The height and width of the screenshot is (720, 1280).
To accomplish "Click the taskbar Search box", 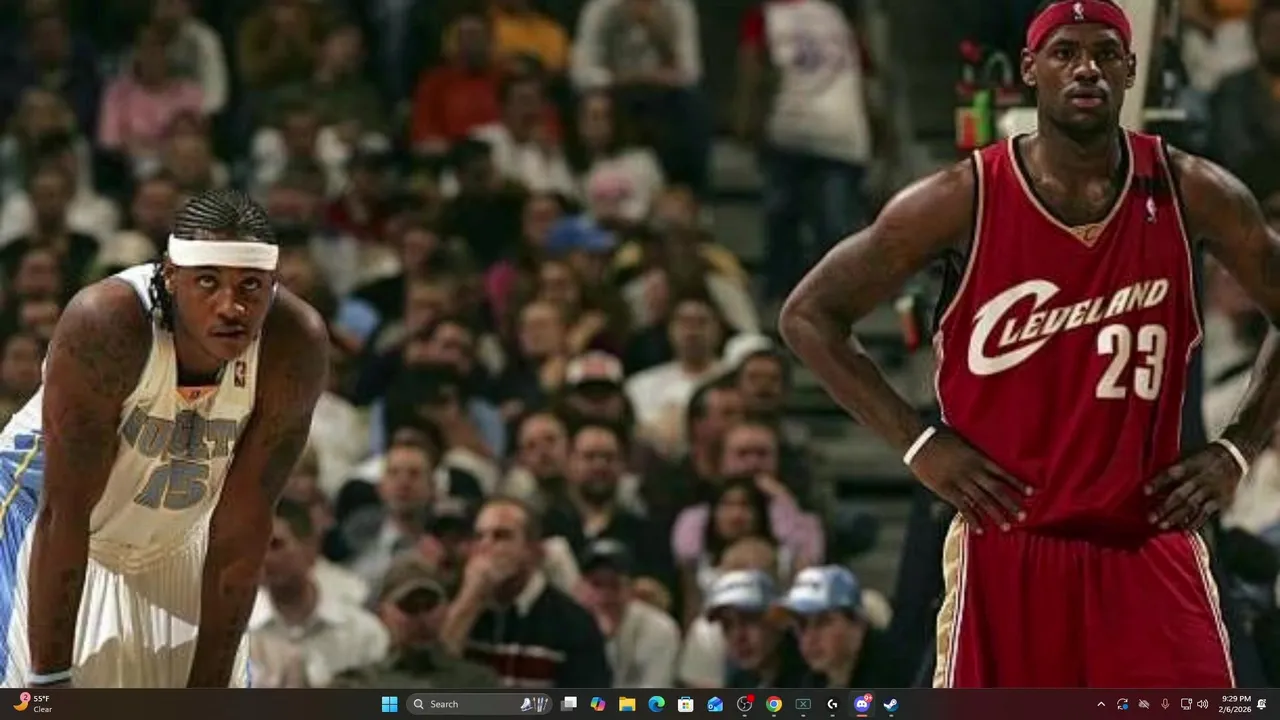I will tap(480, 704).
